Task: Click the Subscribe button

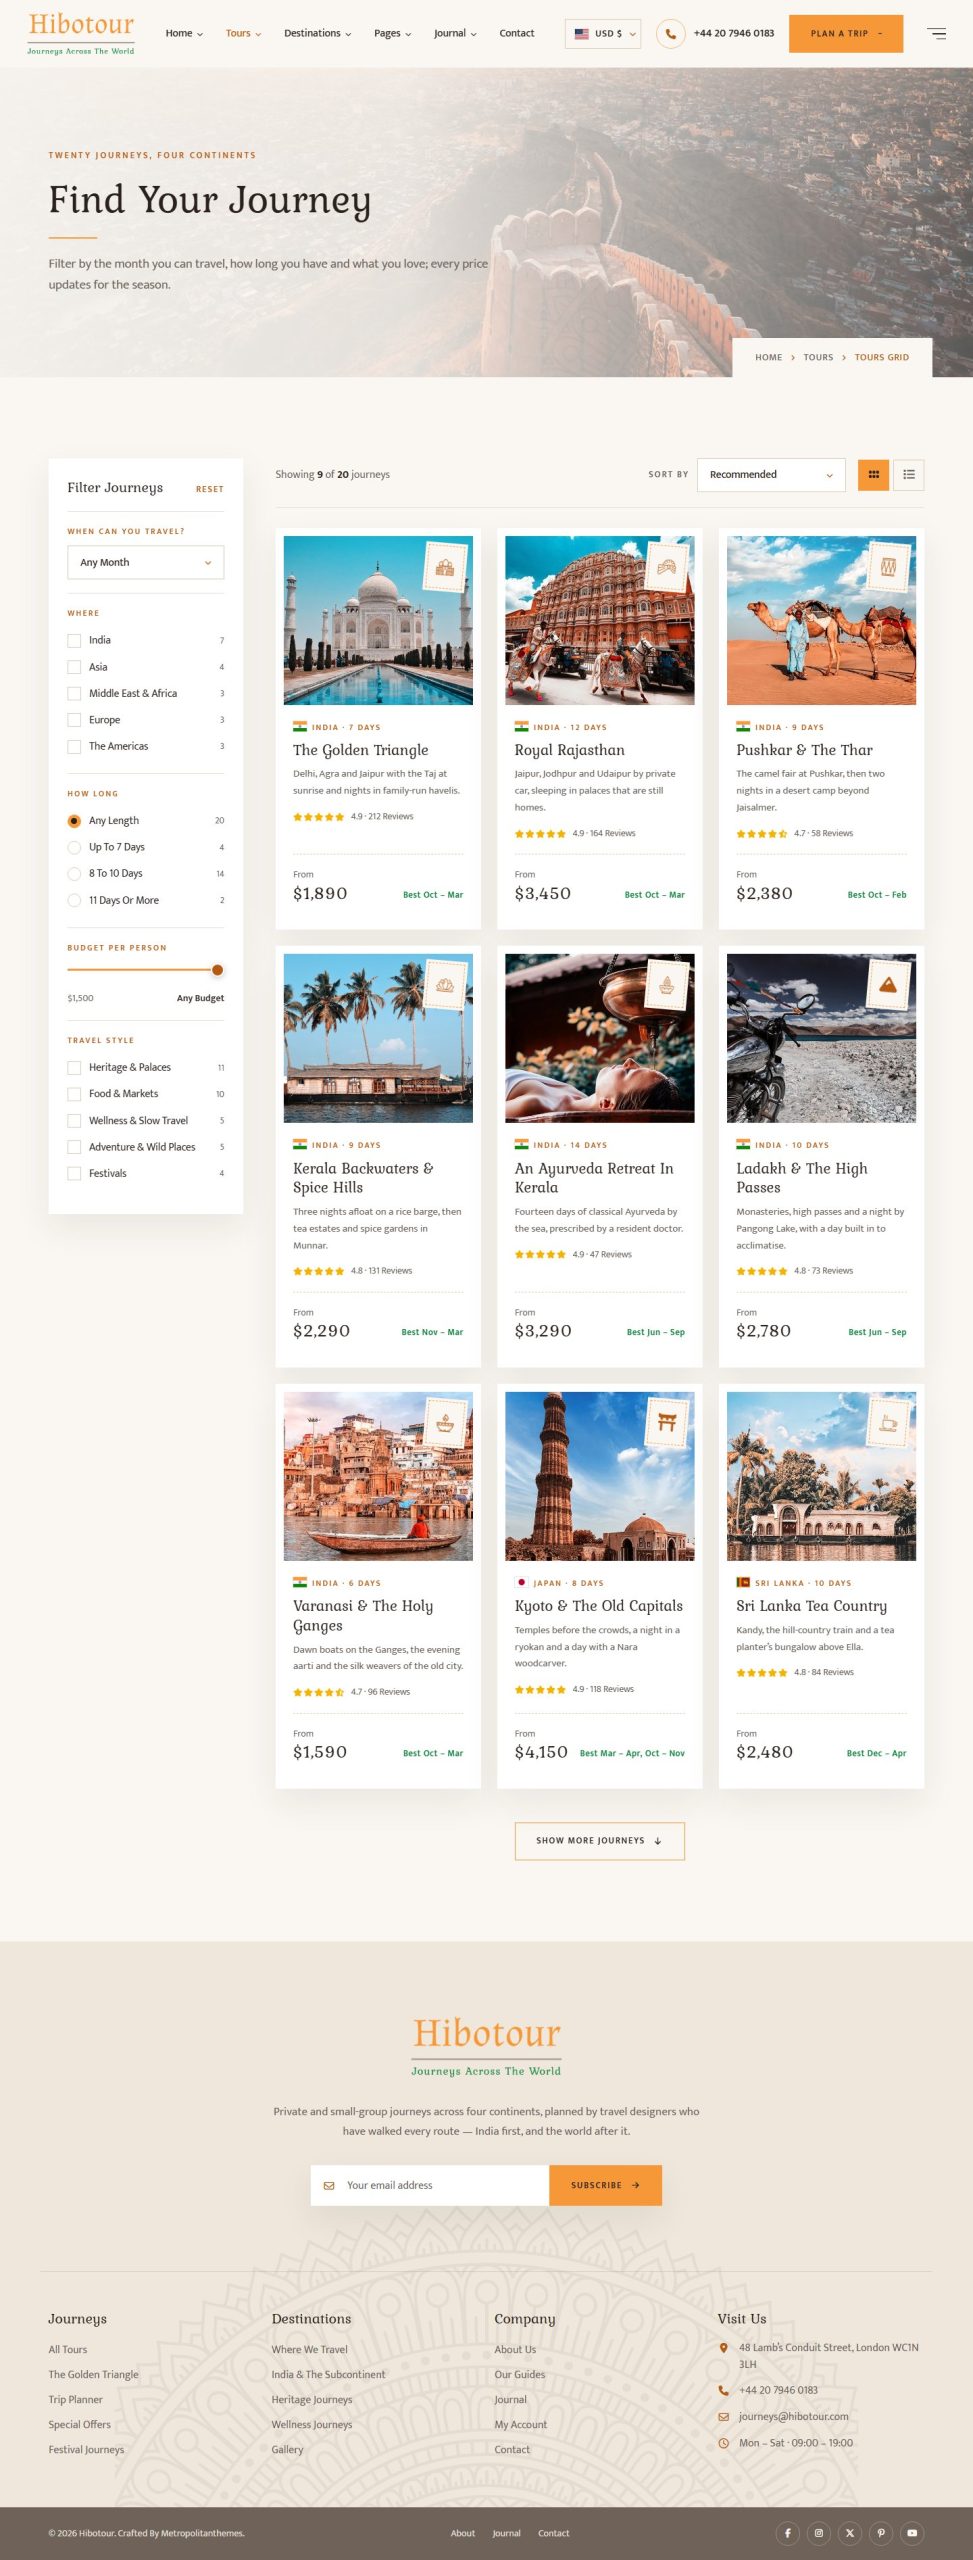Action: pyautogui.click(x=605, y=2185)
